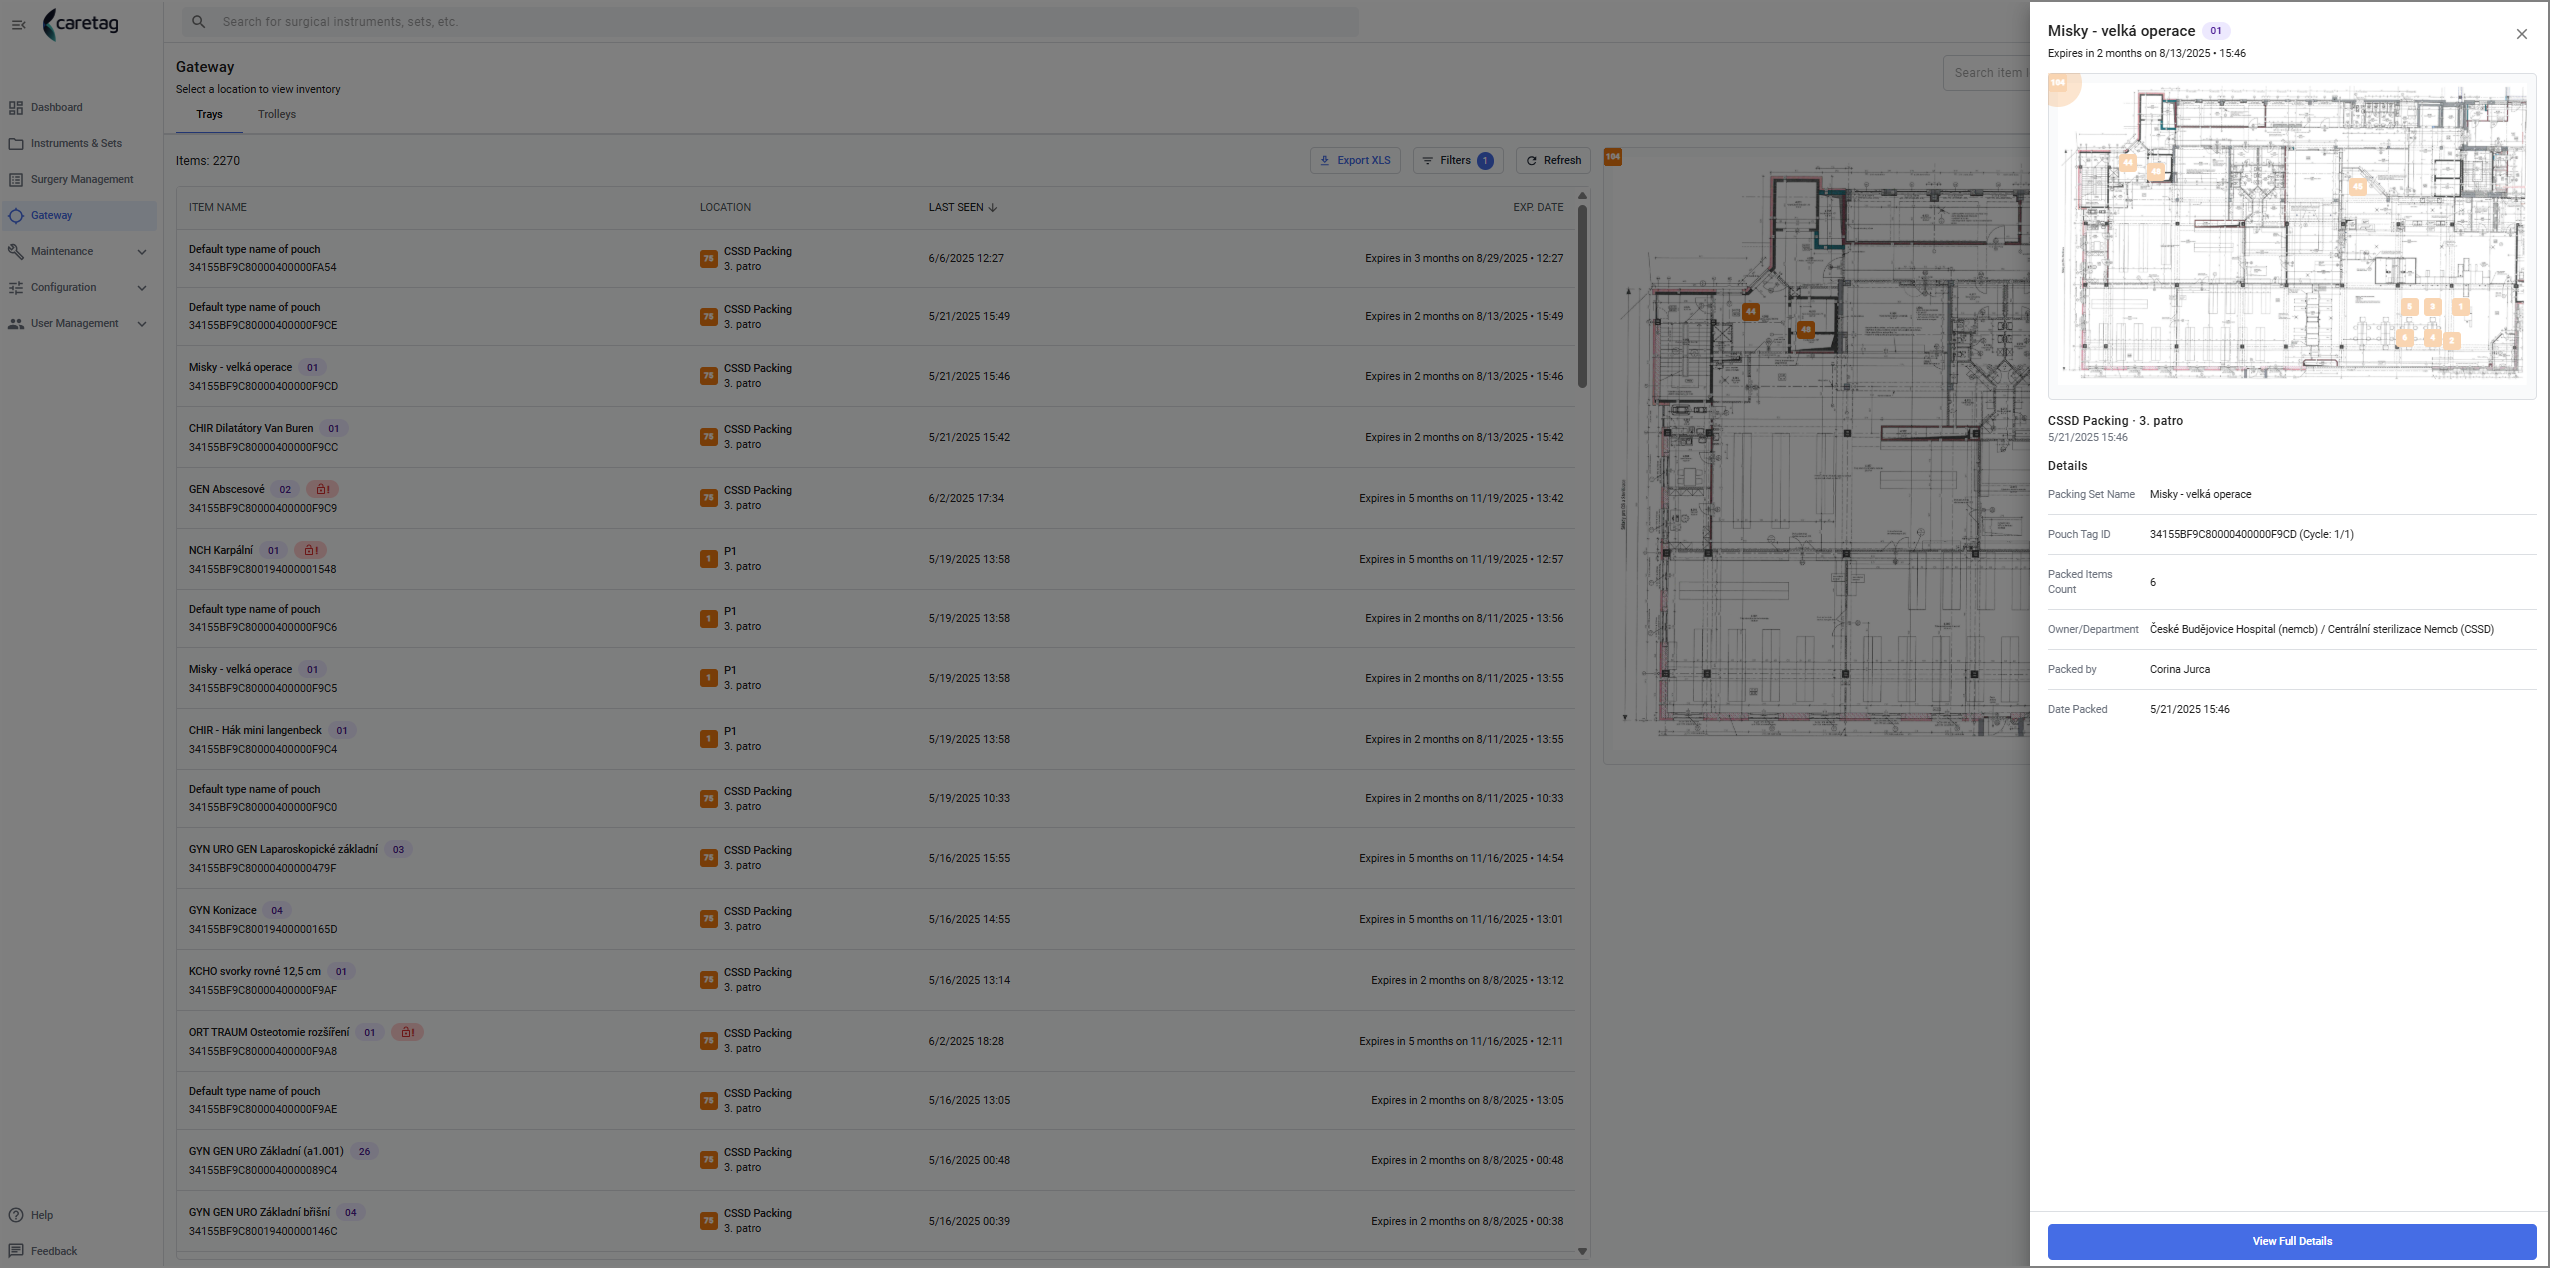This screenshot has width=2550, height=1268.
Task: Select GYN URO GEN Laparoskopické základní row
Action: pyautogui.click(x=875, y=858)
